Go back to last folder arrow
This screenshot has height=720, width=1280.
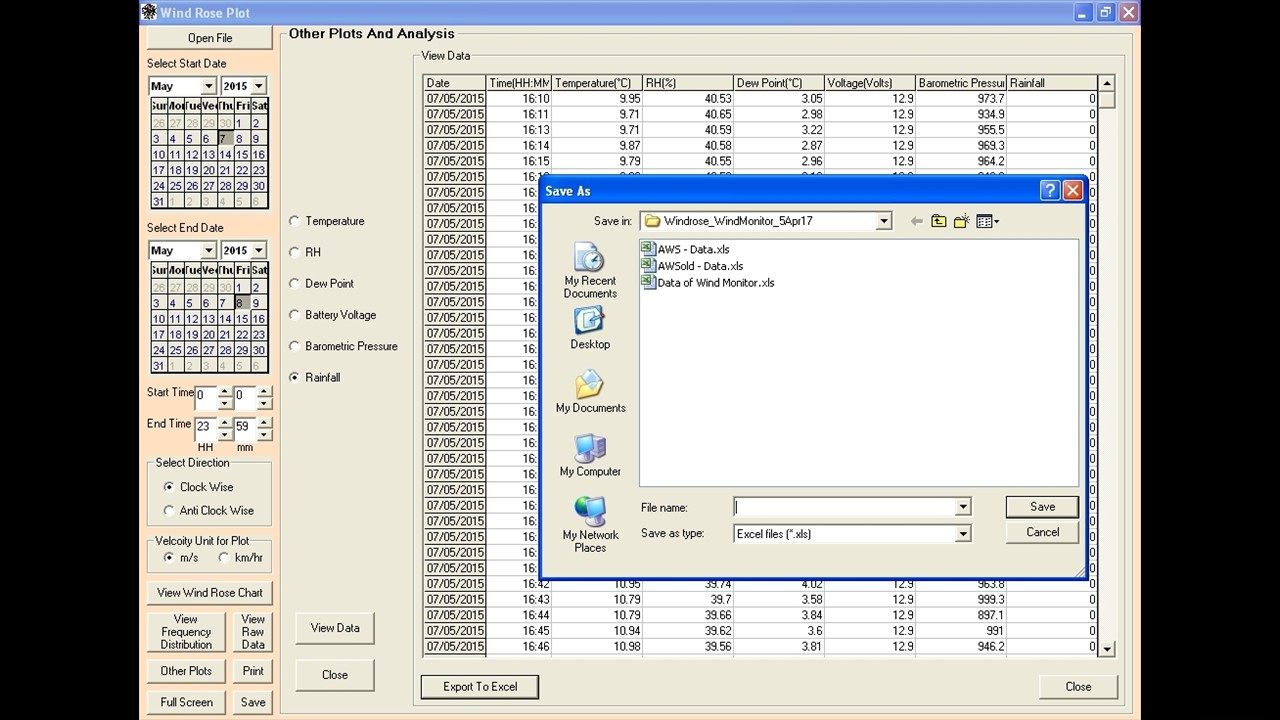[x=916, y=221]
